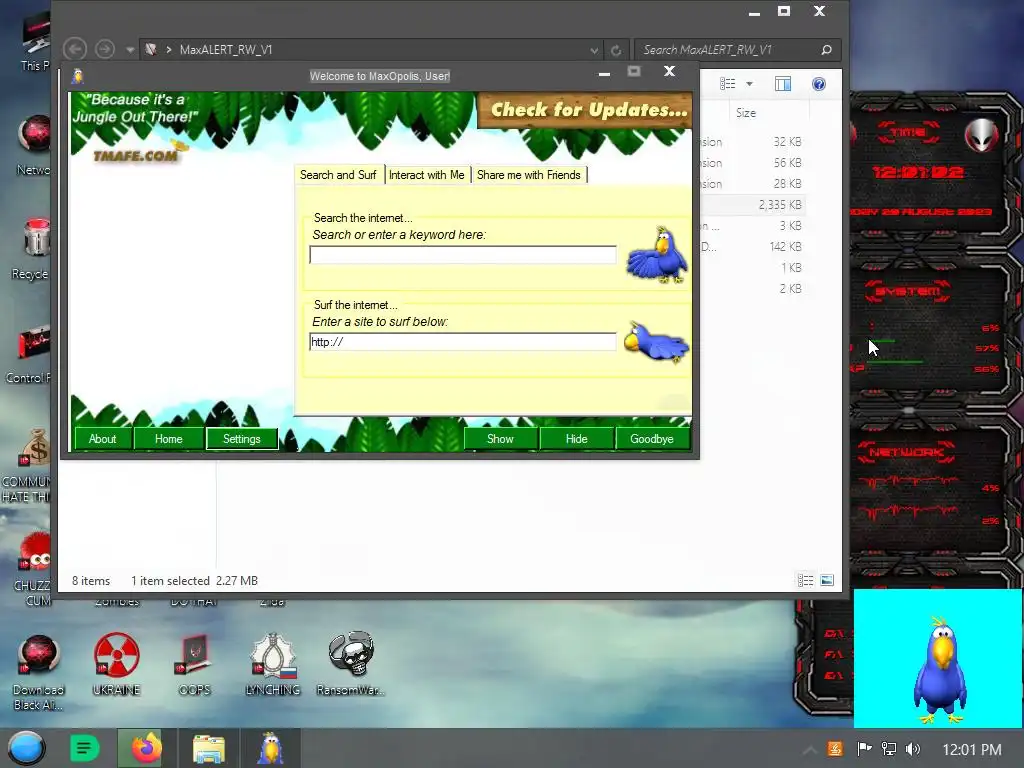Open the volume control tray icon
Image resolution: width=1024 pixels, height=768 pixels.
pyautogui.click(x=913, y=749)
